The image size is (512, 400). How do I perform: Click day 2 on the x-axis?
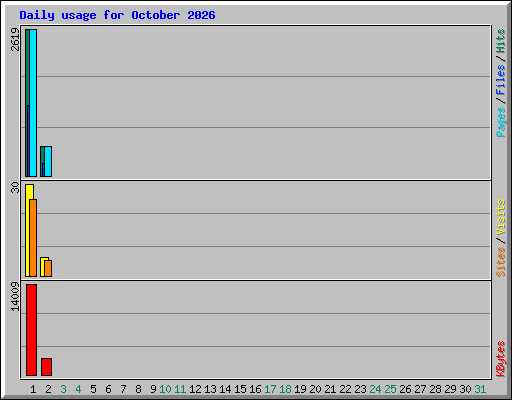click(x=48, y=389)
